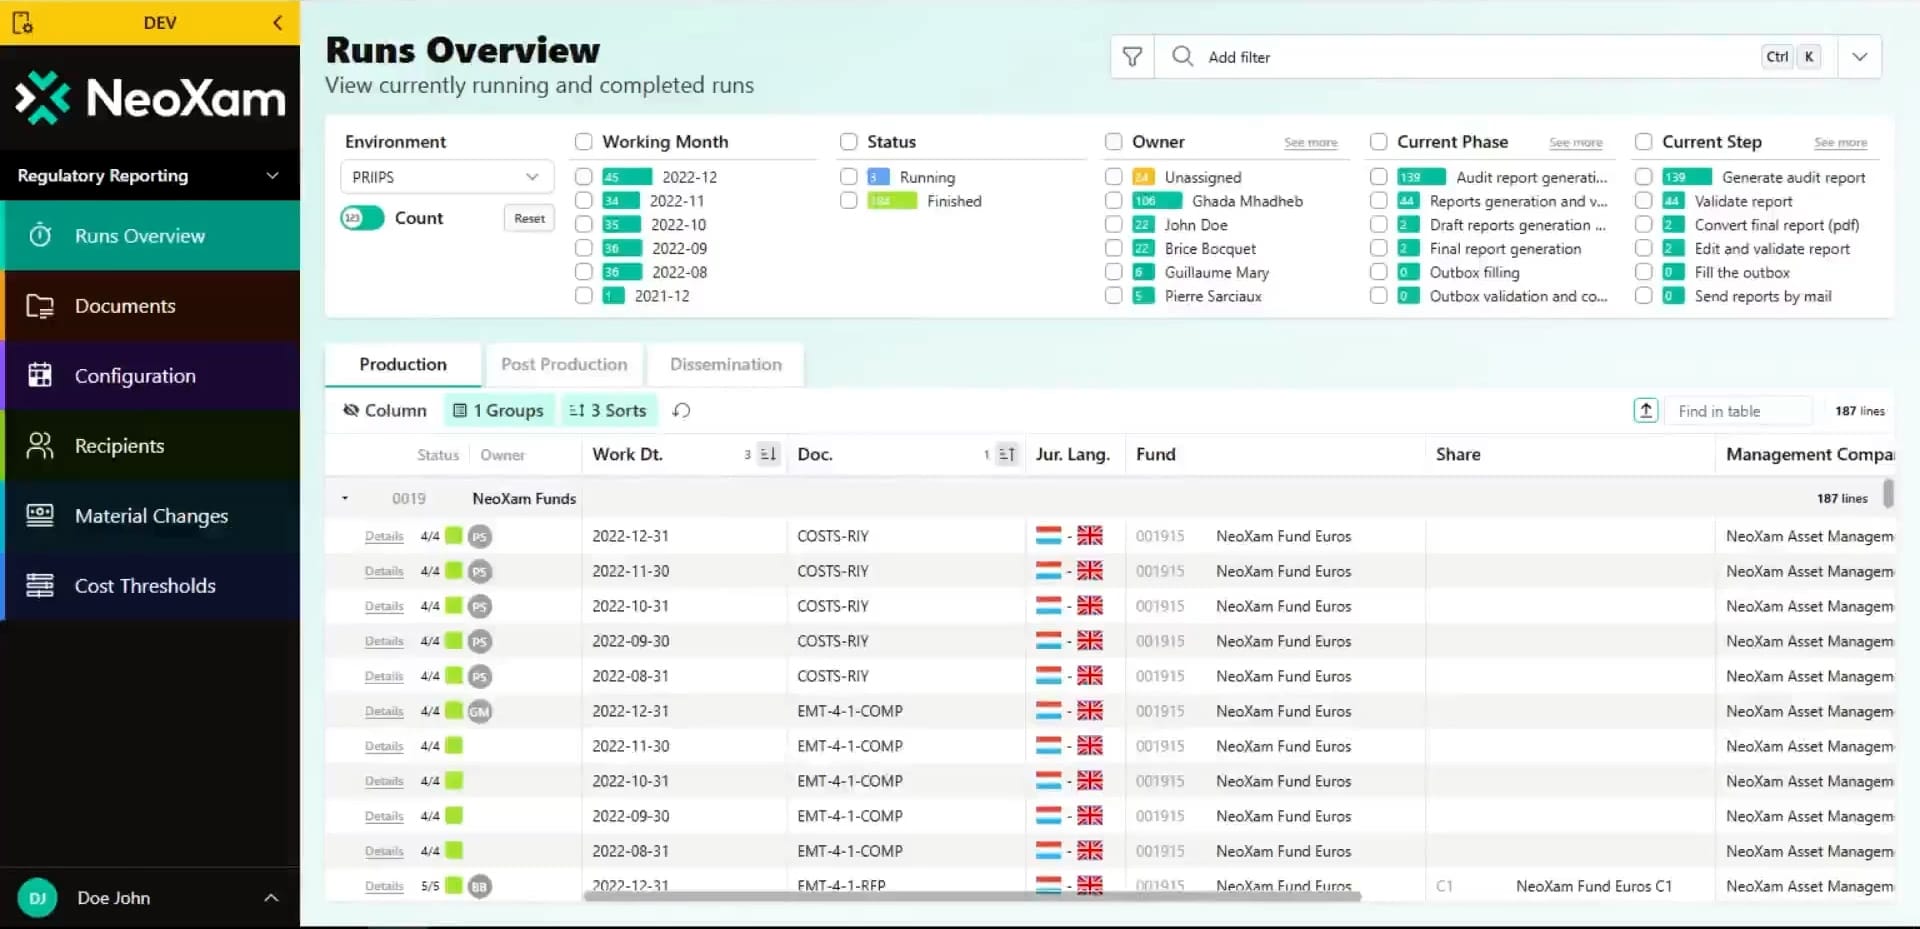Open Material Changes in sidebar
1920x929 pixels.
[150, 516]
